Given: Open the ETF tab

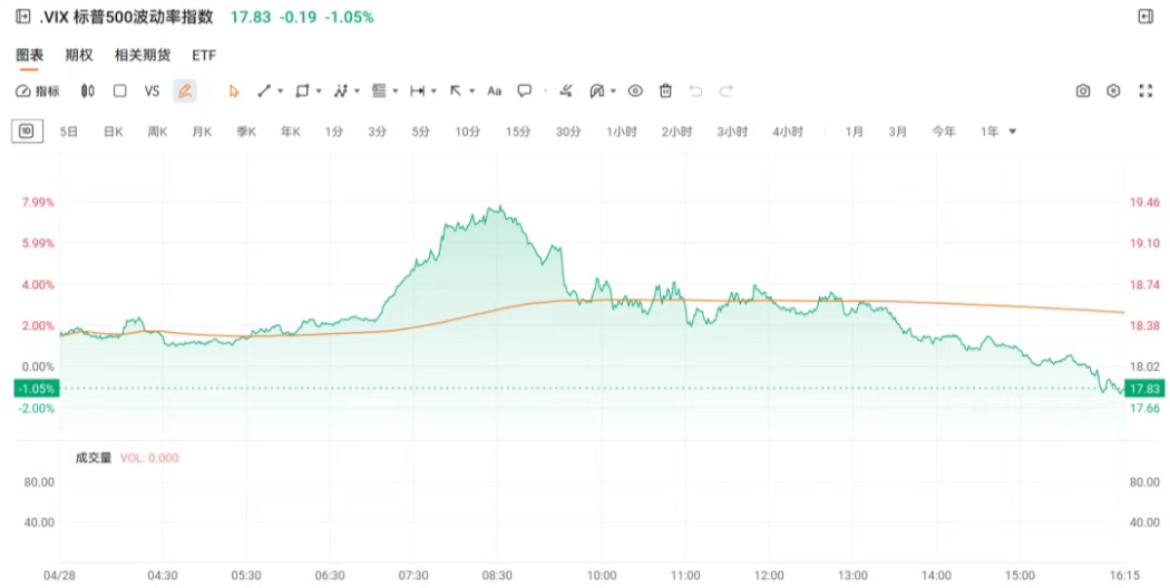Looking at the screenshot, I should tap(204, 56).
